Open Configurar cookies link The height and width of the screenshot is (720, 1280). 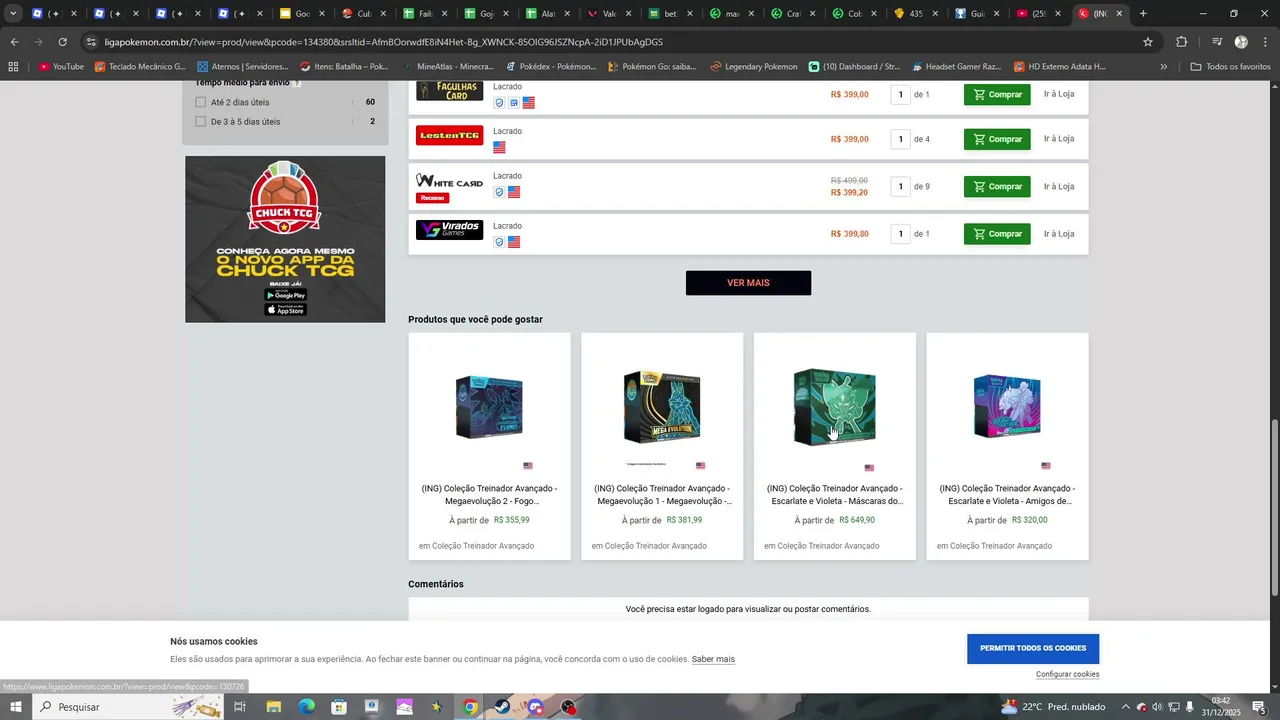coord(1067,674)
